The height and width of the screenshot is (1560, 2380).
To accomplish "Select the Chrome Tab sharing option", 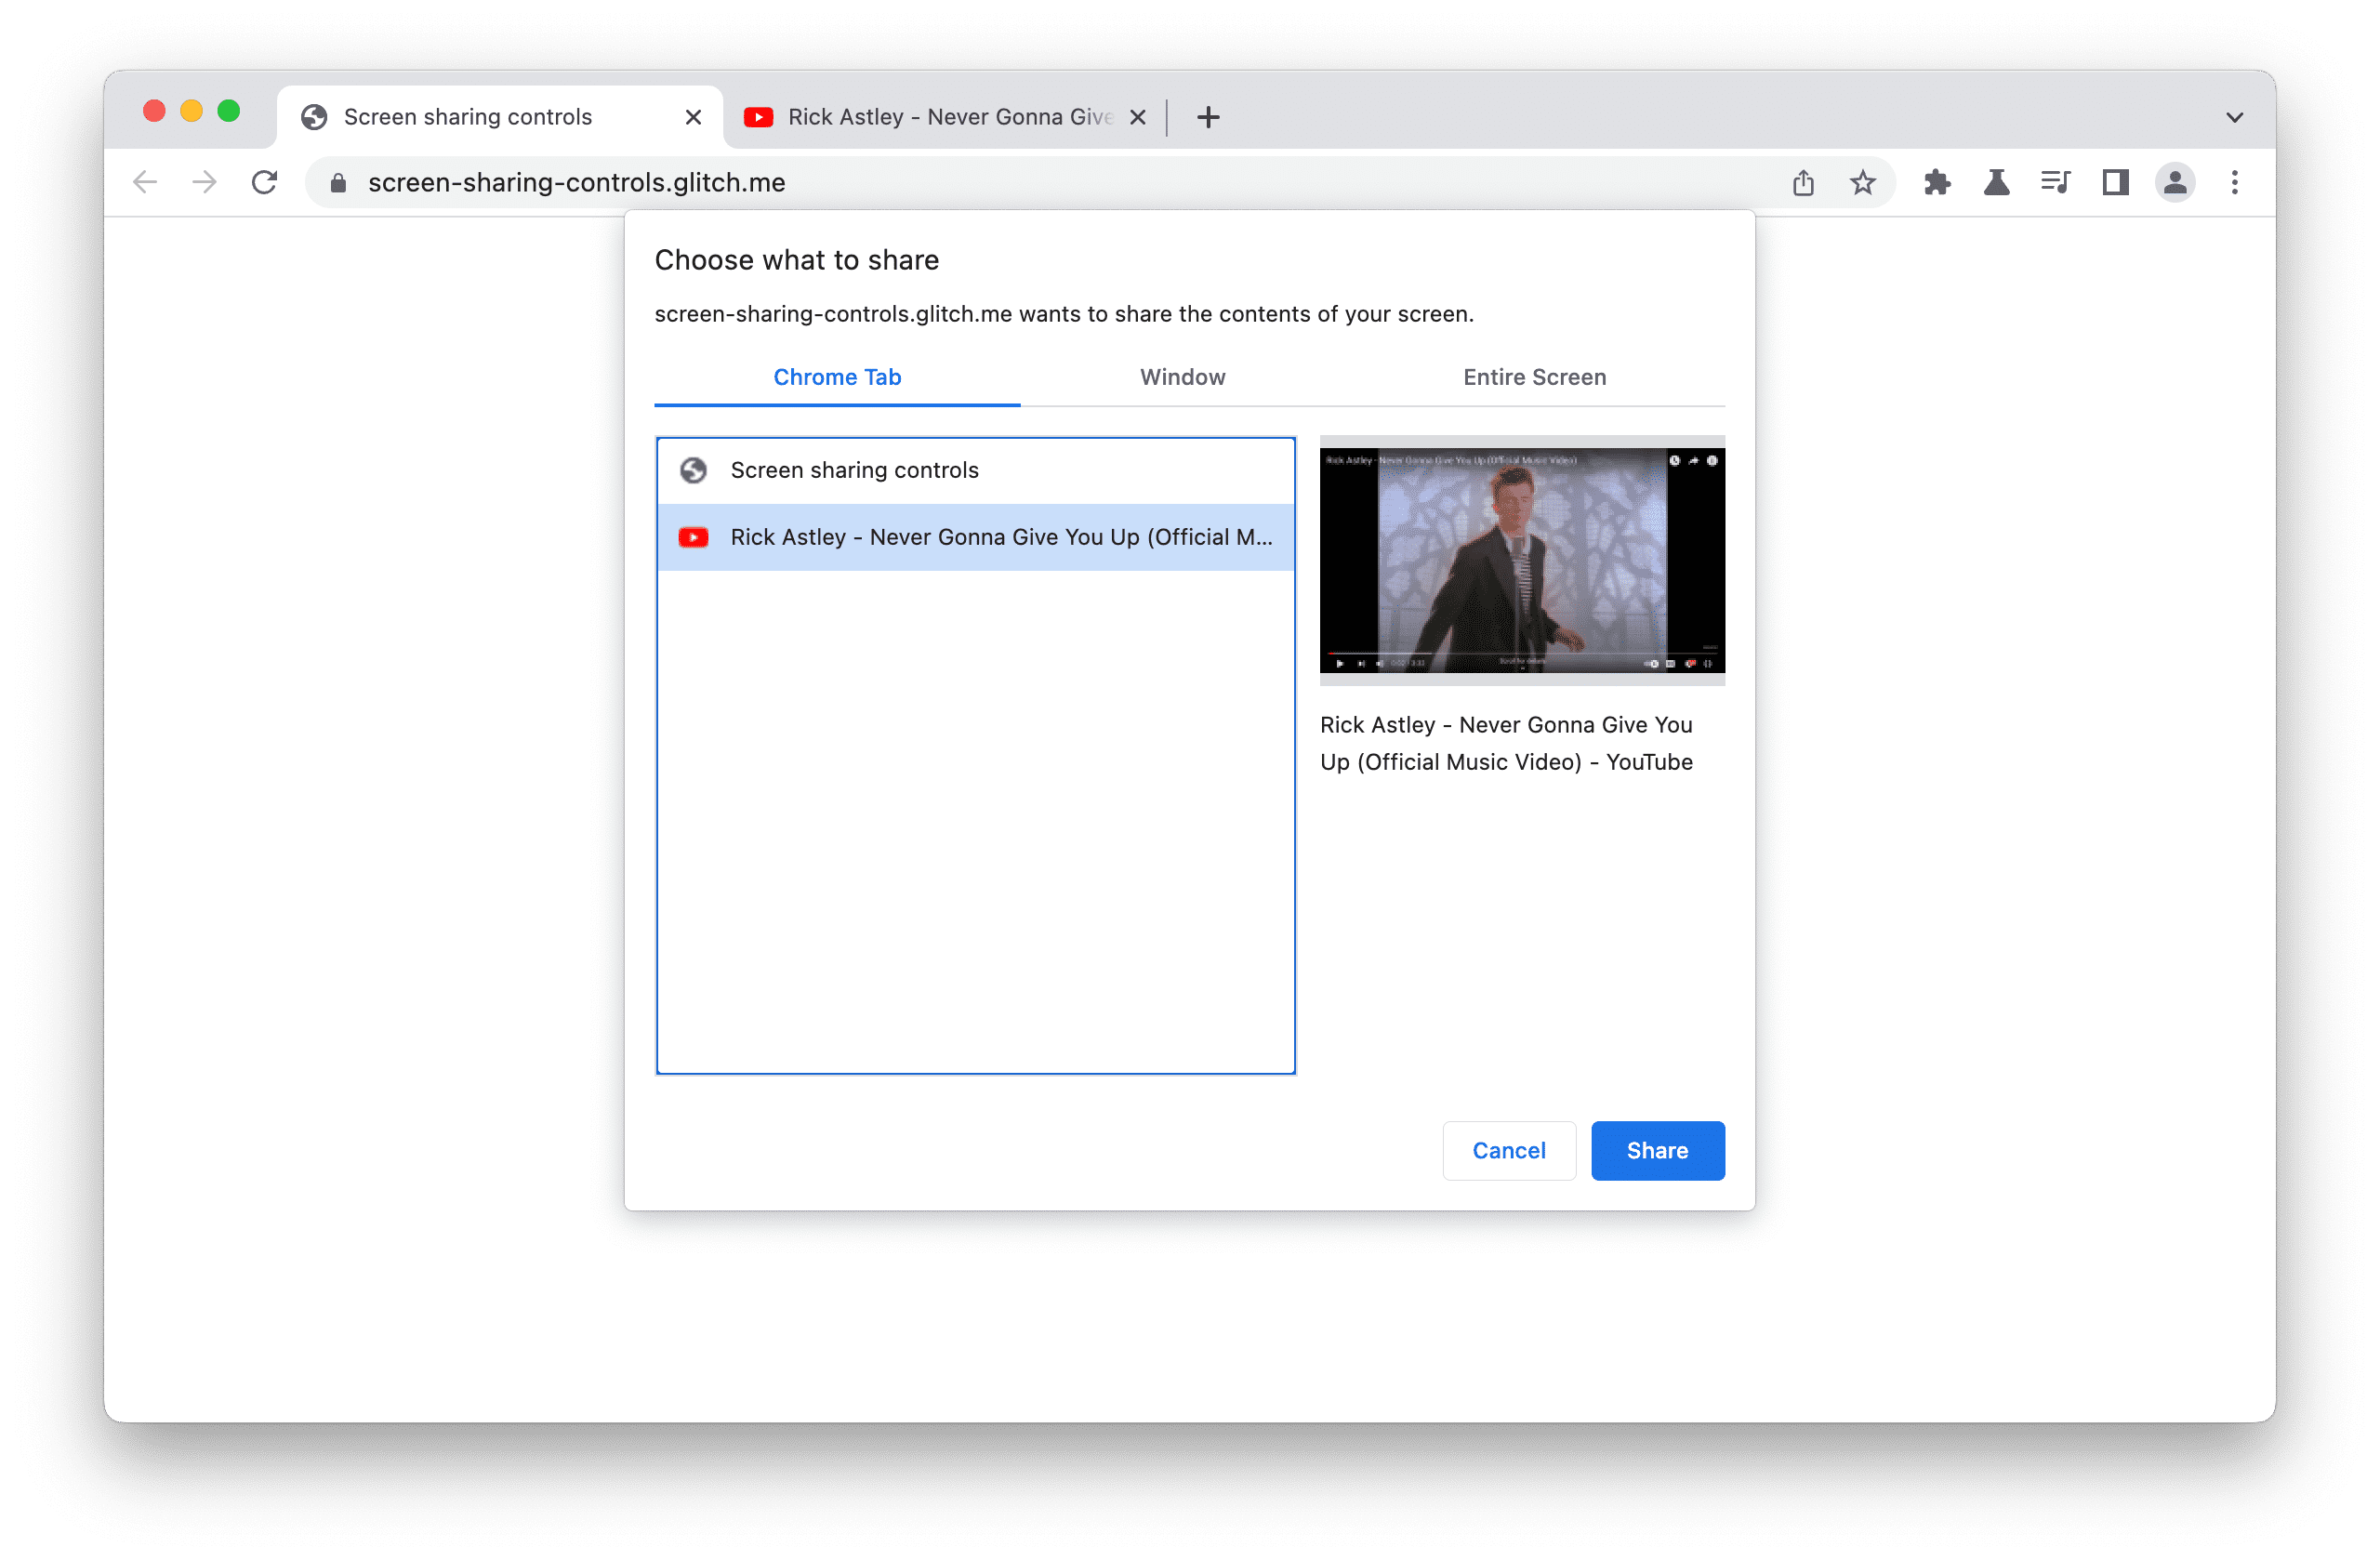I will point(838,377).
